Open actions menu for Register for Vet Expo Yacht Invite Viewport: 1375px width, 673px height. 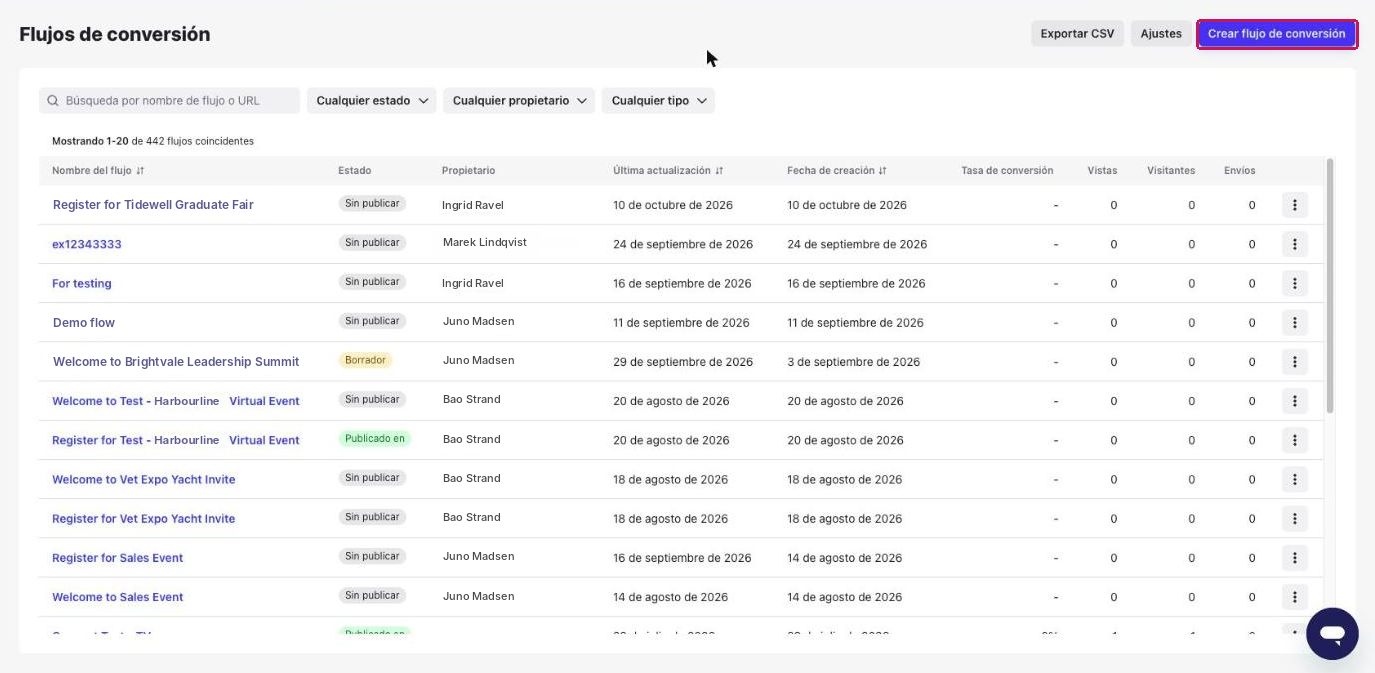1294,518
